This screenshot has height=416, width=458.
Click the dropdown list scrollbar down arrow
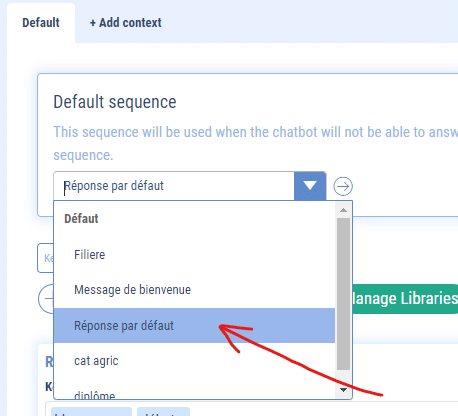click(x=343, y=390)
